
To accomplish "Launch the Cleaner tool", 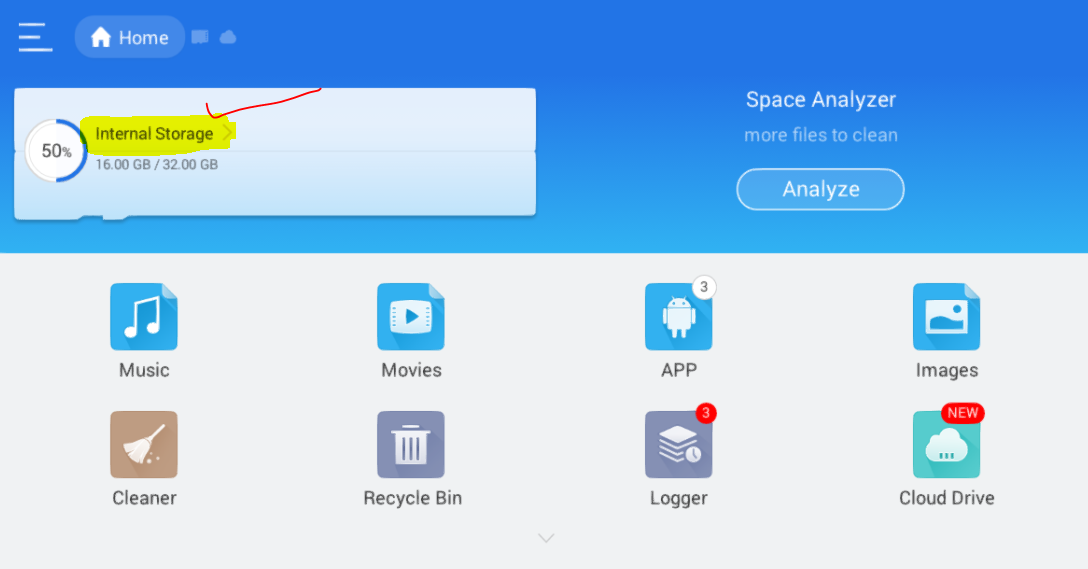I will point(144,445).
